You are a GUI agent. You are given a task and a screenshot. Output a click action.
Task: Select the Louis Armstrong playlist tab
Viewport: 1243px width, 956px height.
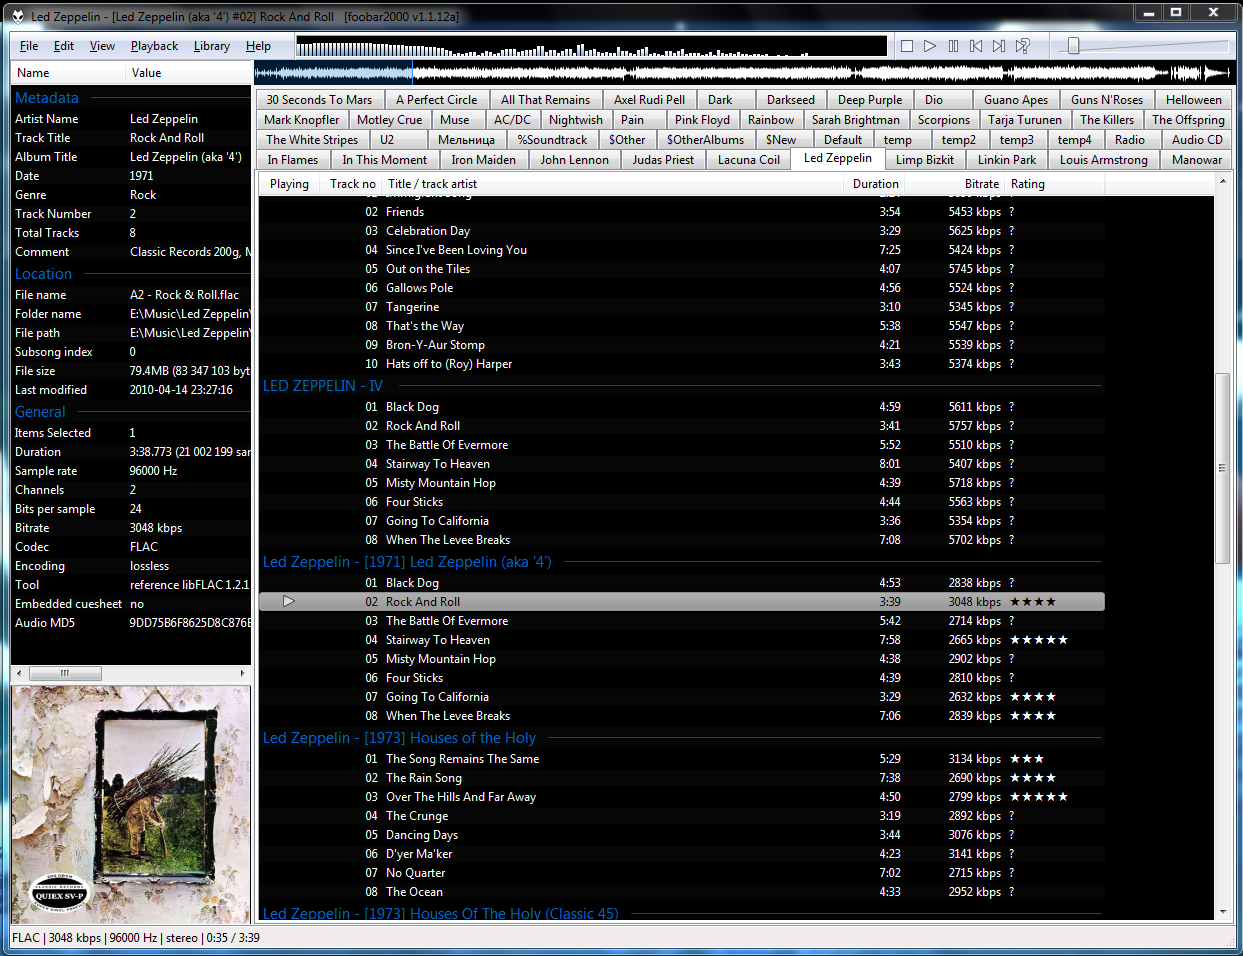click(1104, 160)
